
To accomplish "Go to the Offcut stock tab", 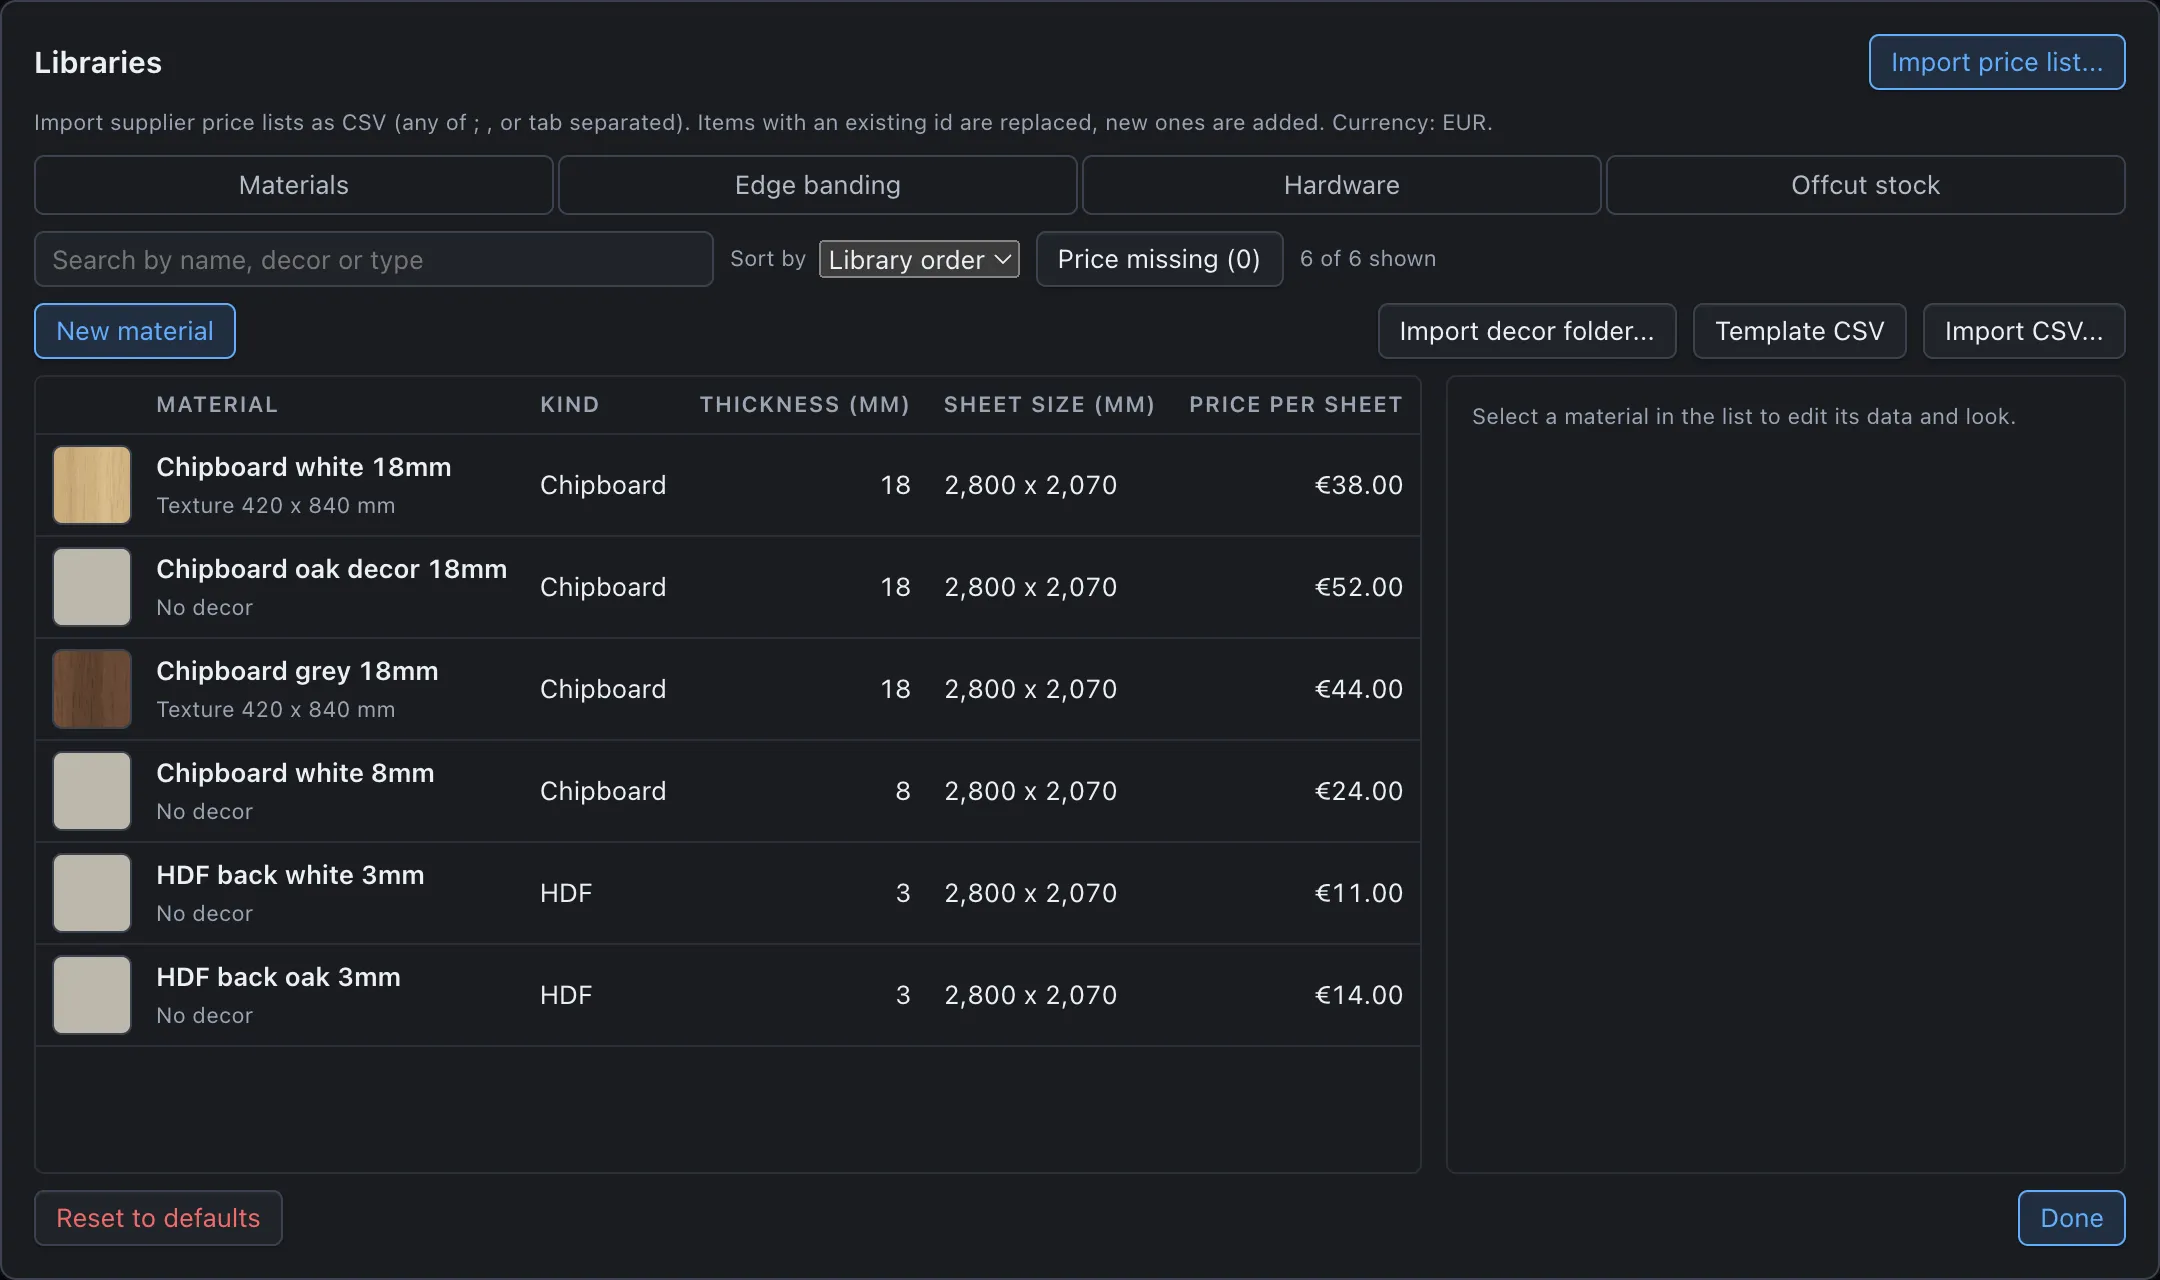I will pyautogui.click(x=1865, y=185).
